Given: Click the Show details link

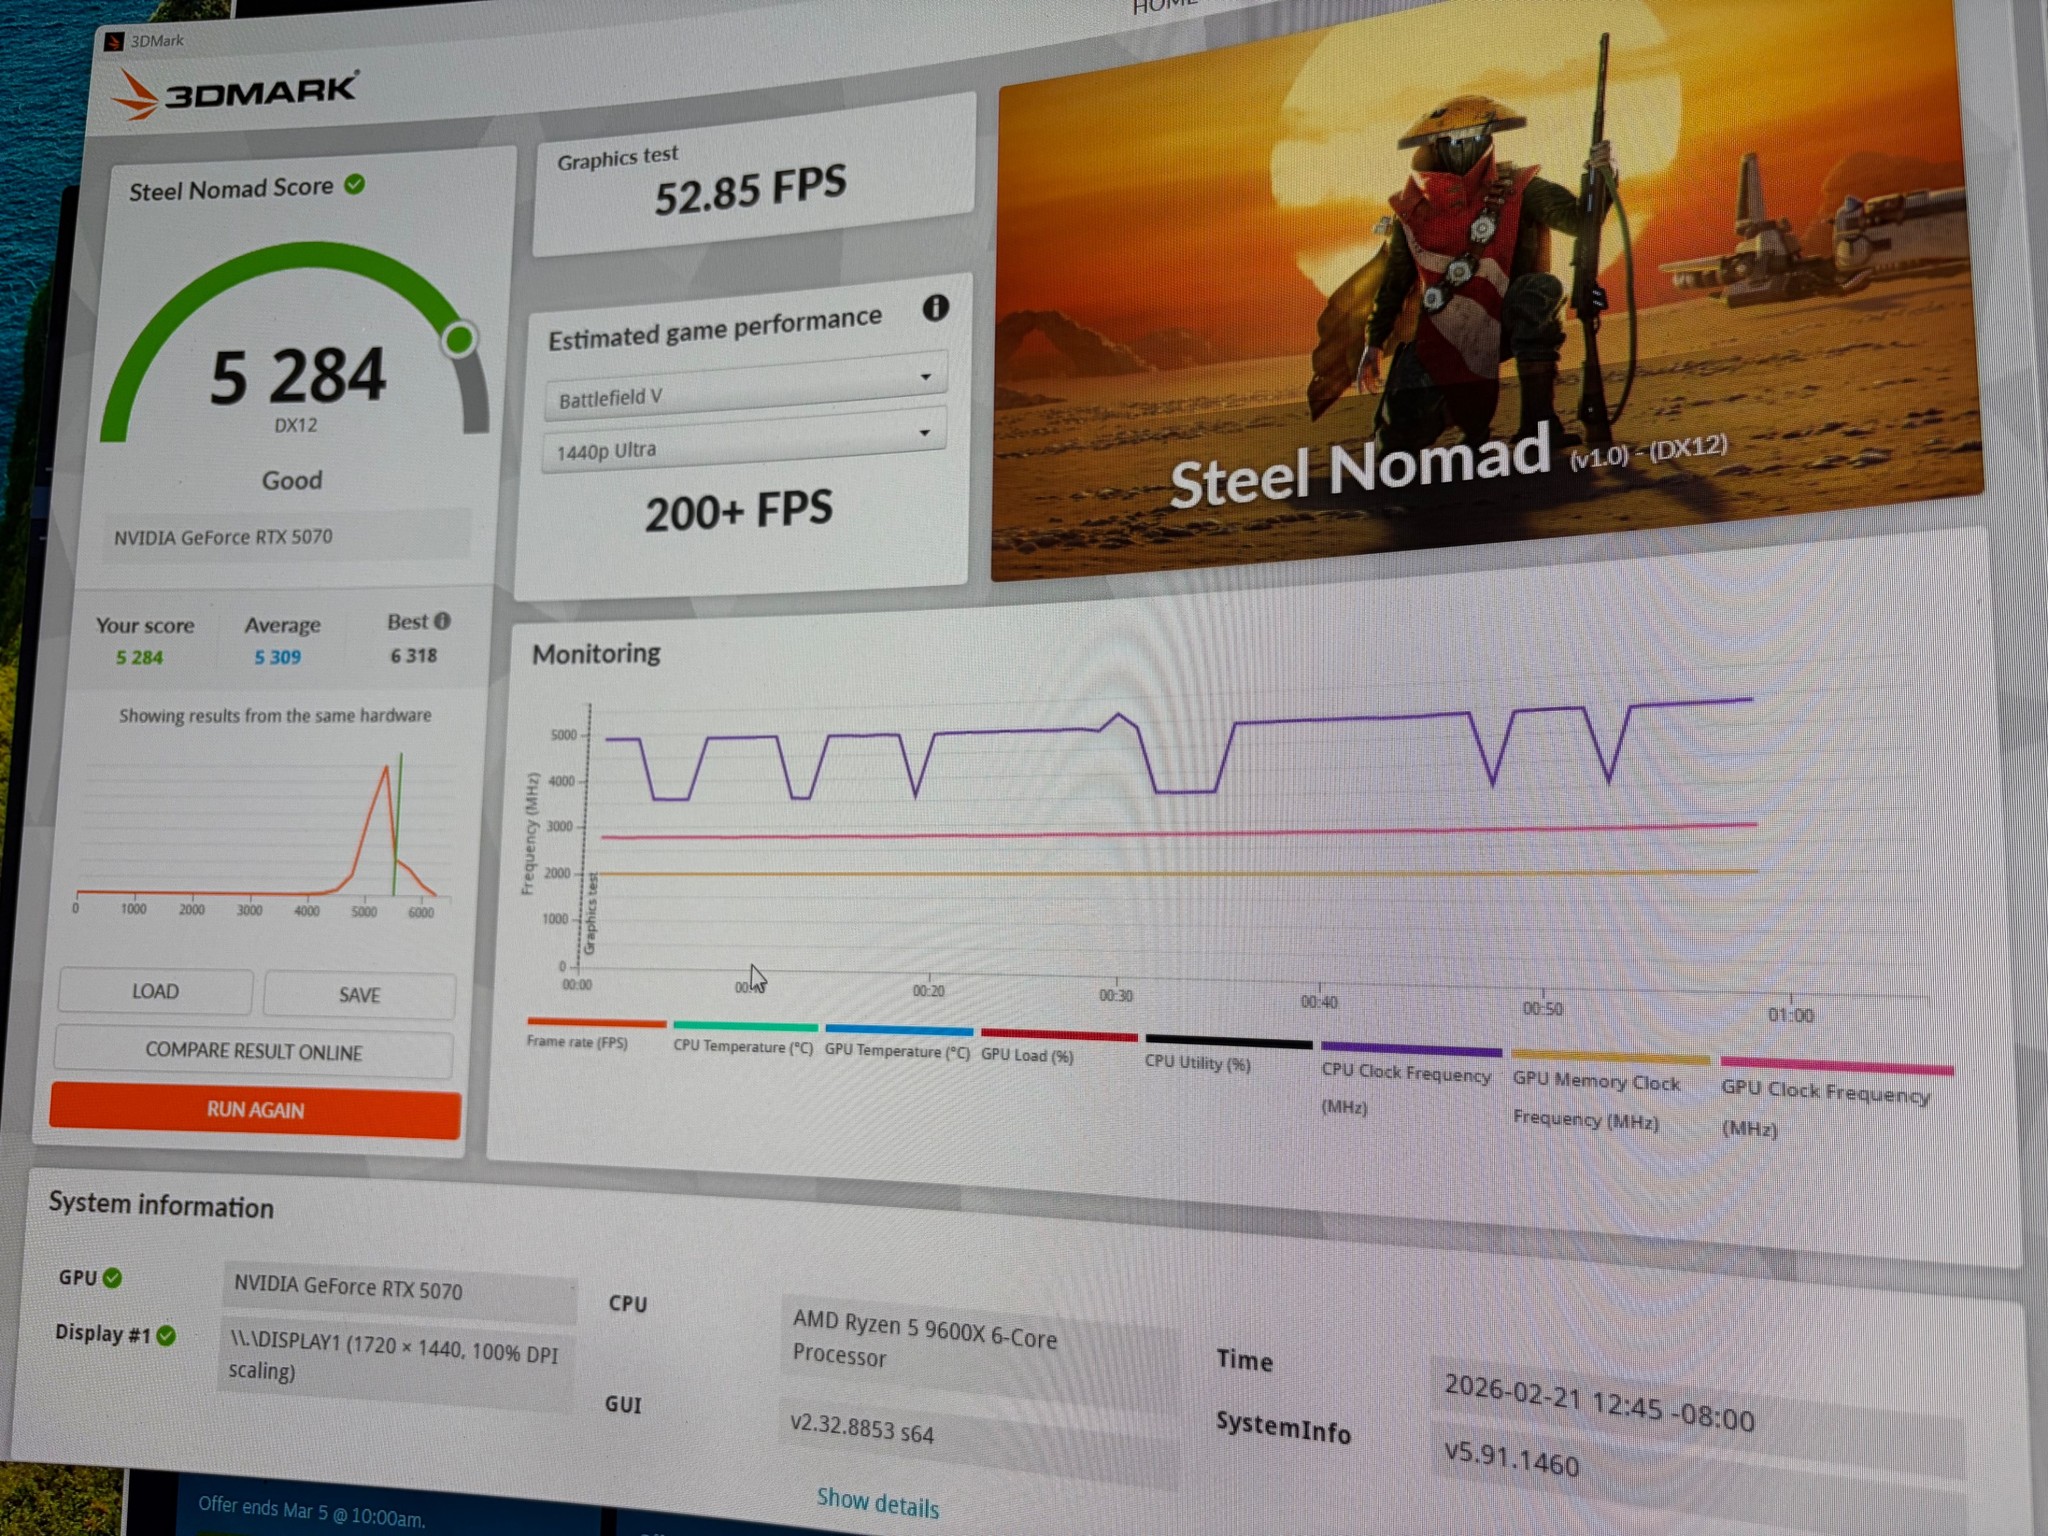Looking at the screenshot, I should (x=878, y=1503).
